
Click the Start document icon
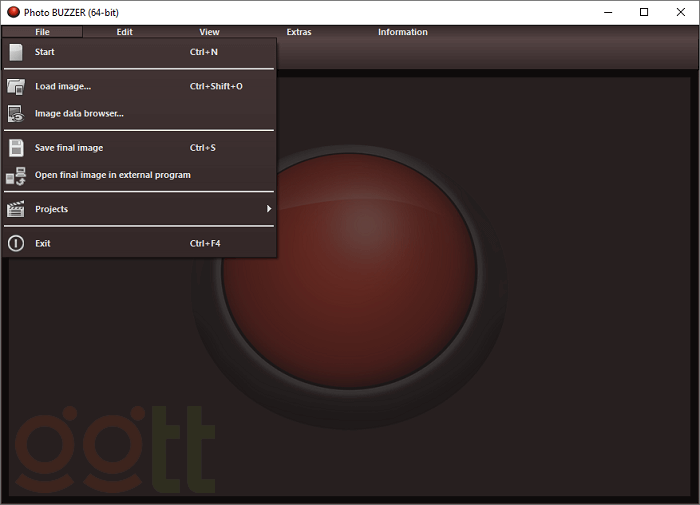click(x=16, y=52)
